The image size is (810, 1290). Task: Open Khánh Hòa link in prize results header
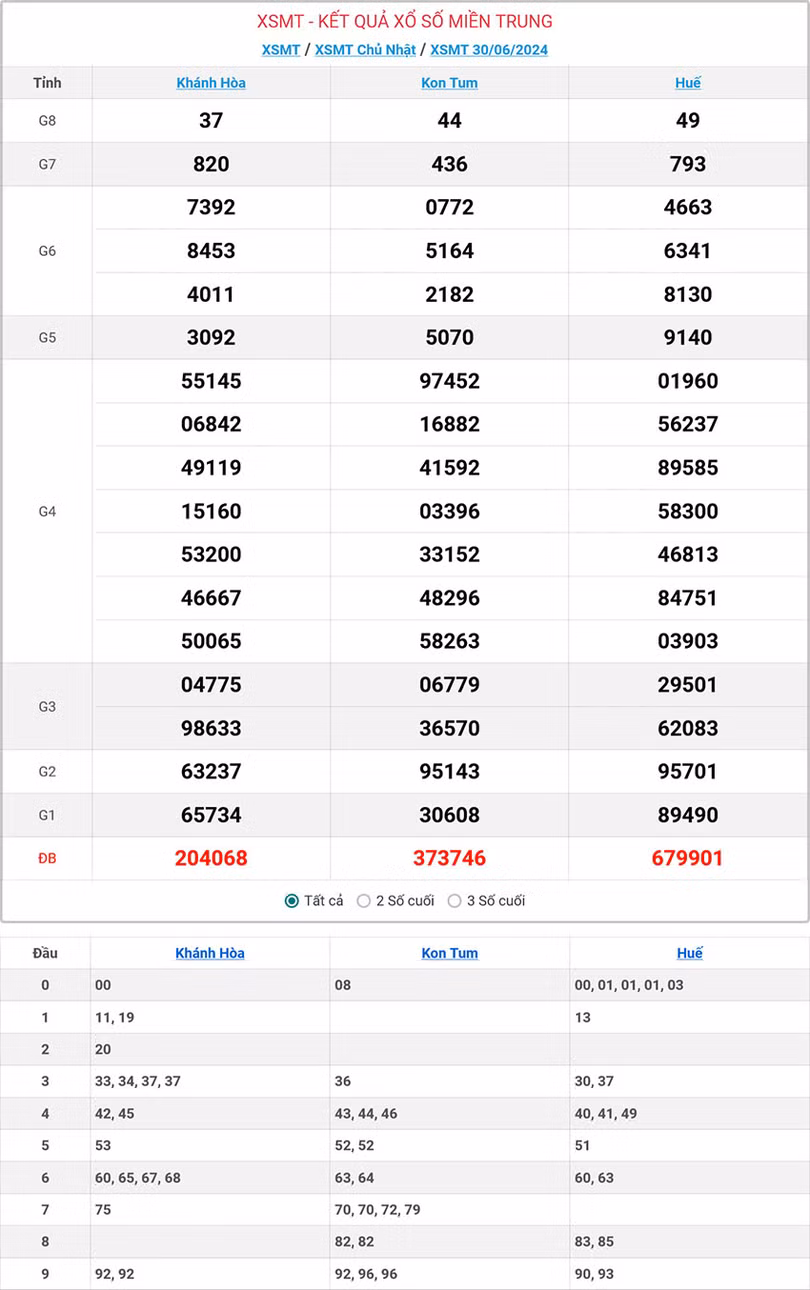coord(211,83)
